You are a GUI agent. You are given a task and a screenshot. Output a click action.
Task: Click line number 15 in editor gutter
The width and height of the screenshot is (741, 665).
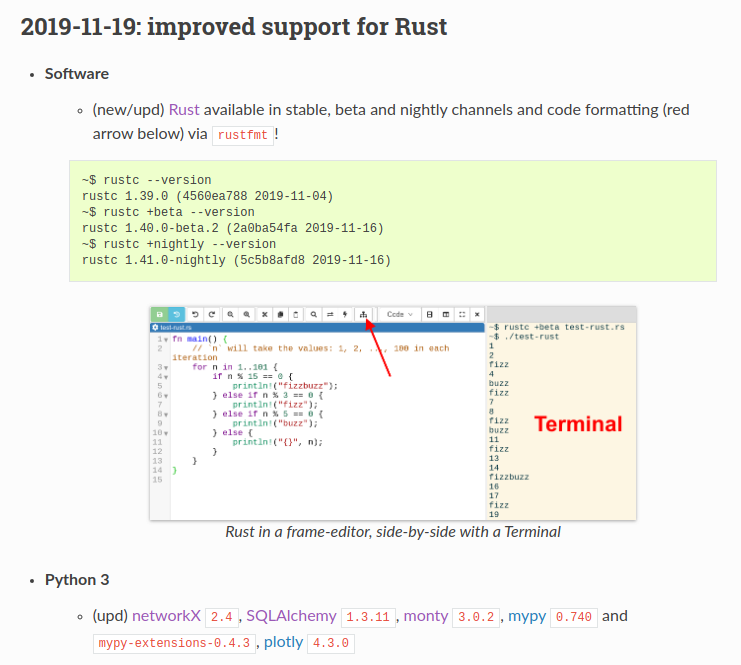[x=157, y=480]
